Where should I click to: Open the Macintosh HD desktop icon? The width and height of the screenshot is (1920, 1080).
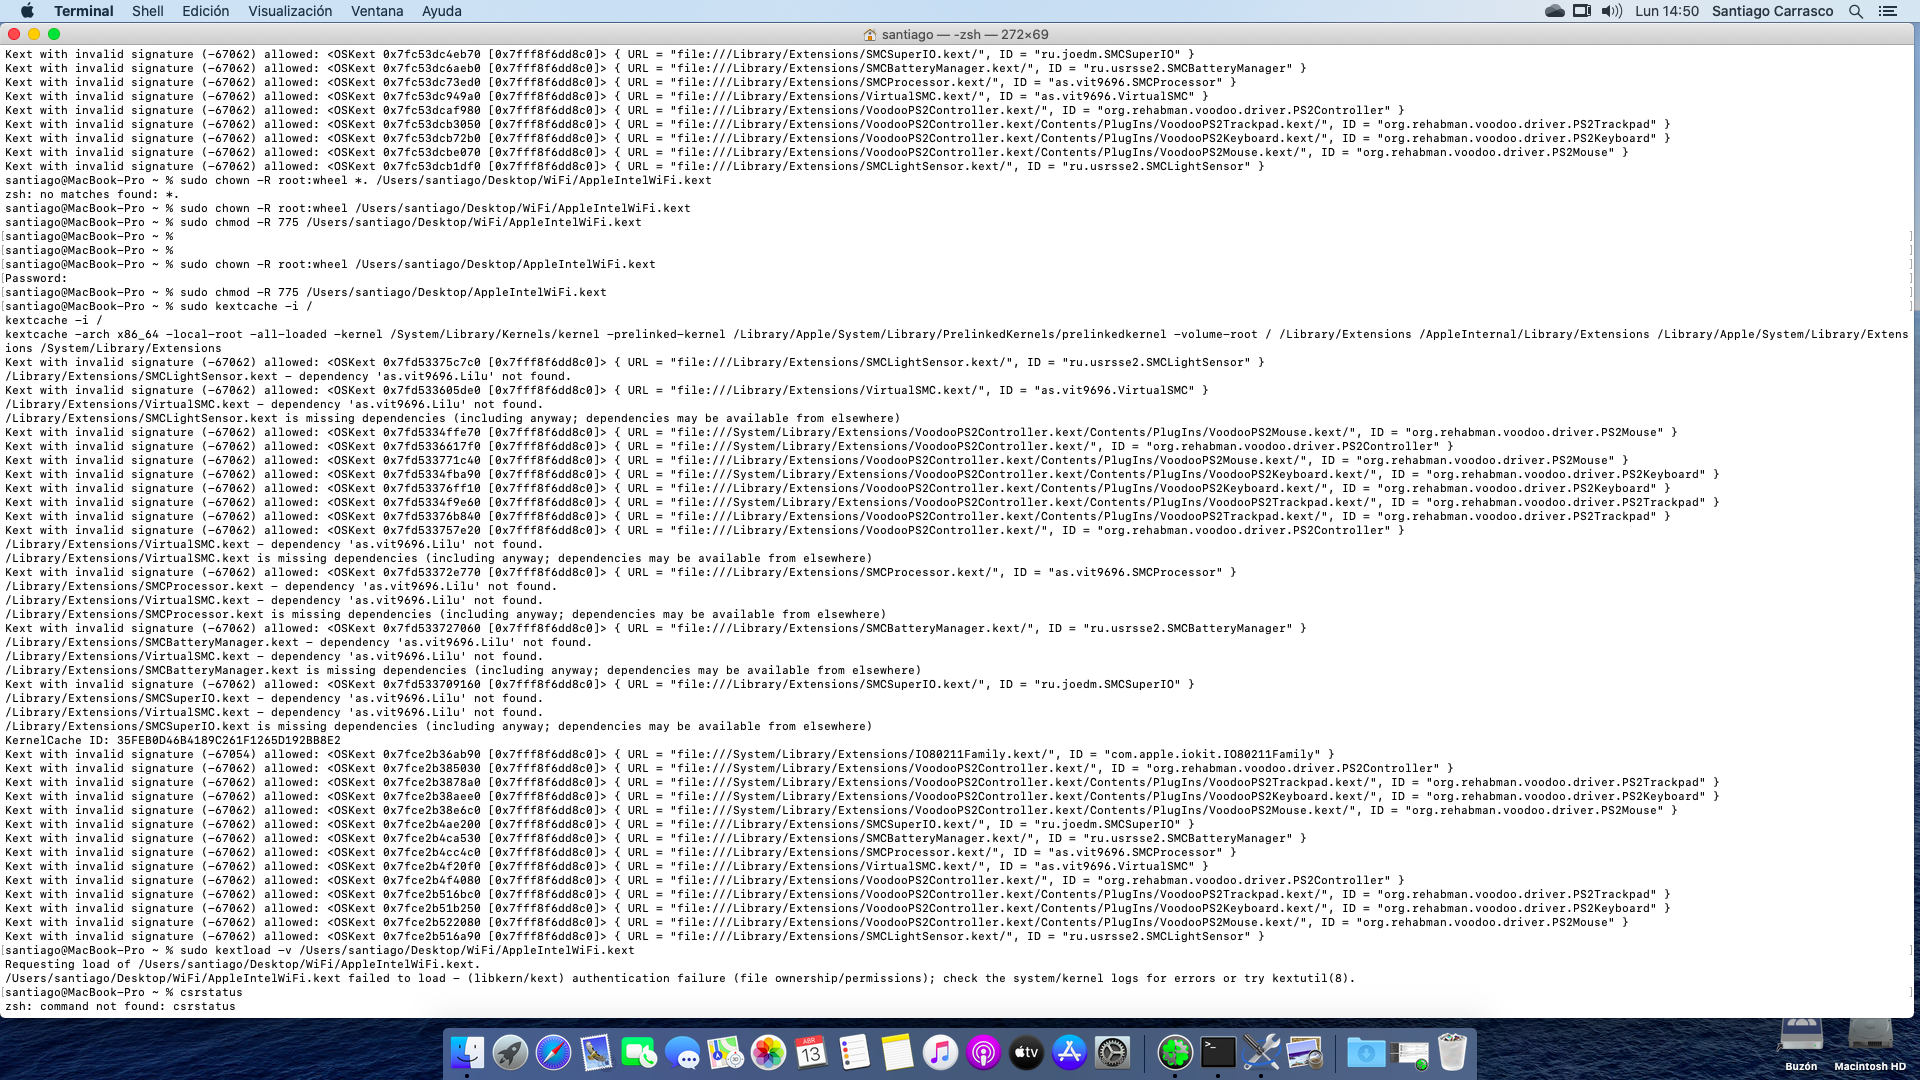point(1870,1044)
